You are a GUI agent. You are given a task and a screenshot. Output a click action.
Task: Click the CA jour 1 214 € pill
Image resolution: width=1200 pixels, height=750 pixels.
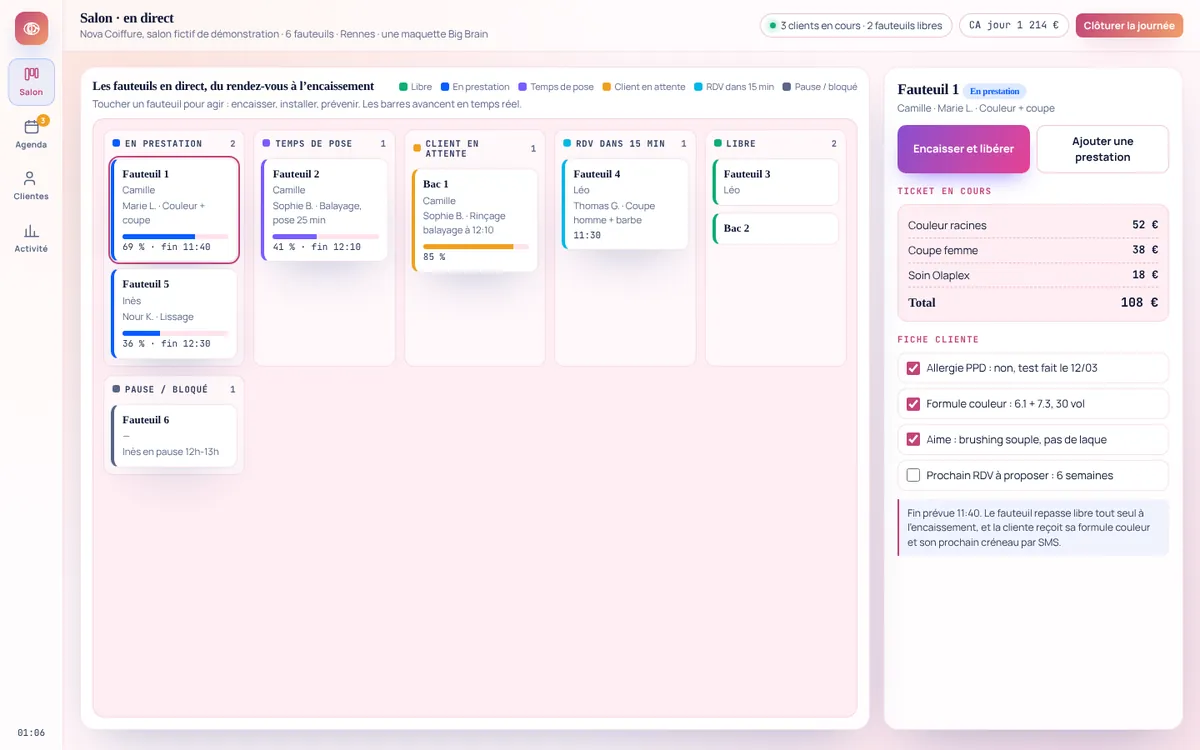(x=1014, y=26)
